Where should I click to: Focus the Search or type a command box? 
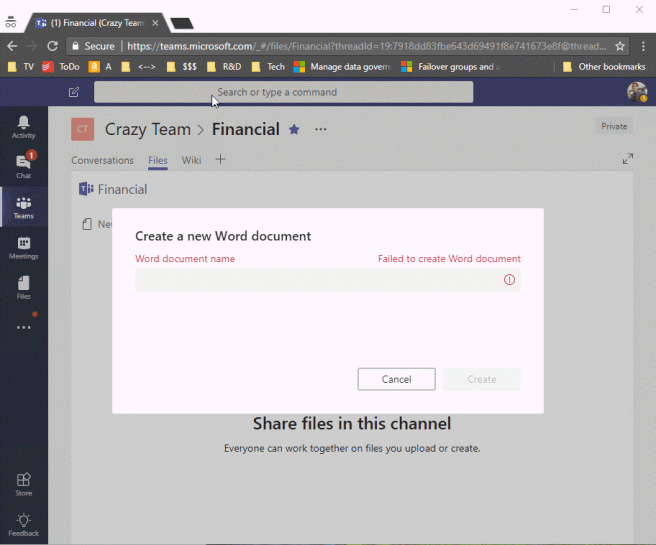point(283,92)
